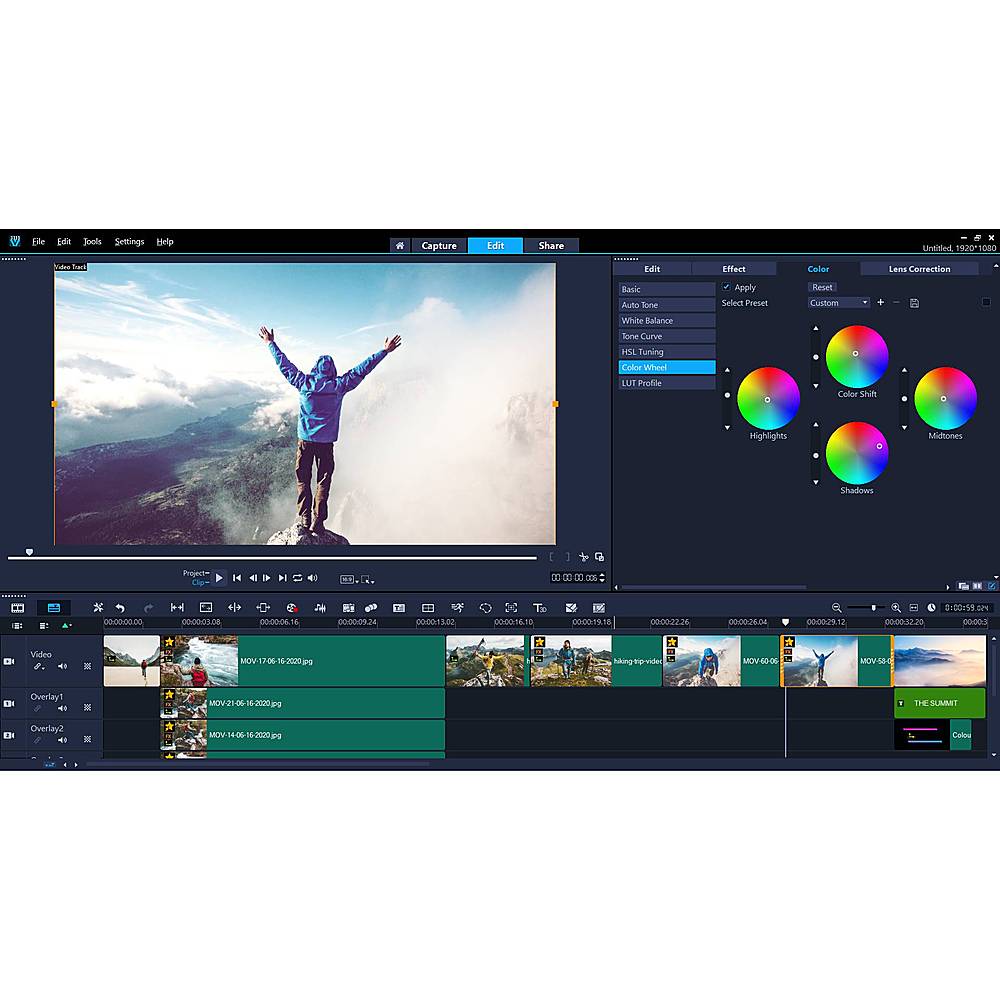
Task: Add a new preset with plus icon
Action: [880, 302]
